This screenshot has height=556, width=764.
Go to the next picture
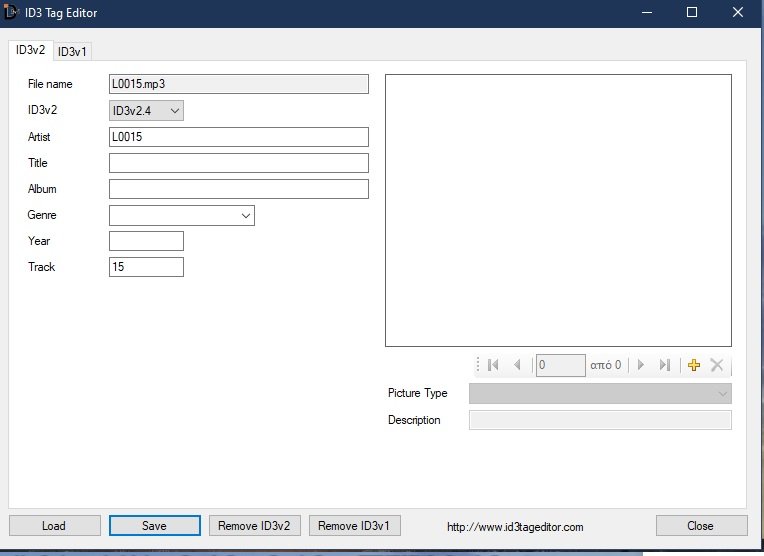click(x=641, y=366)
